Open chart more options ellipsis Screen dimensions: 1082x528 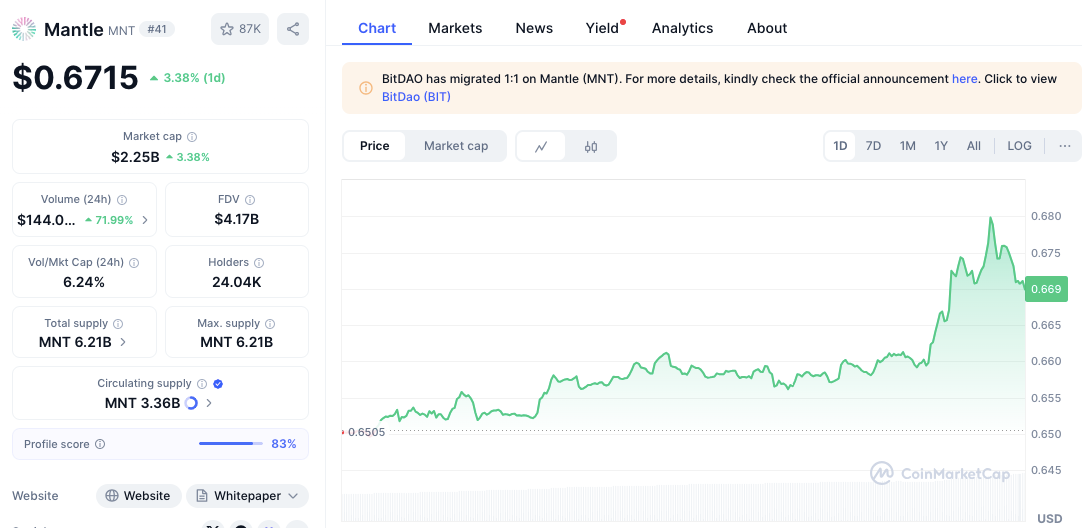(x=1065, y=146)
